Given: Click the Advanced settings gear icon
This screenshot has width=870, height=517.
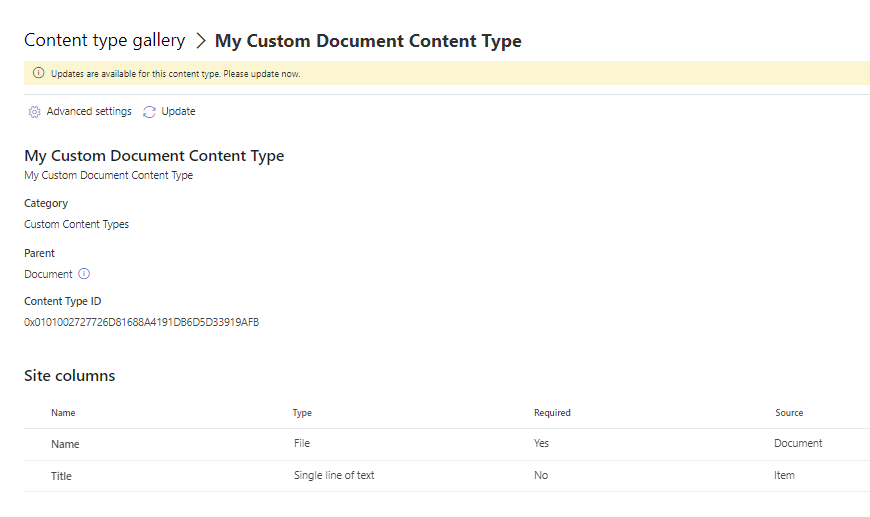Looking at the screenshot, I should coord(34,112).
